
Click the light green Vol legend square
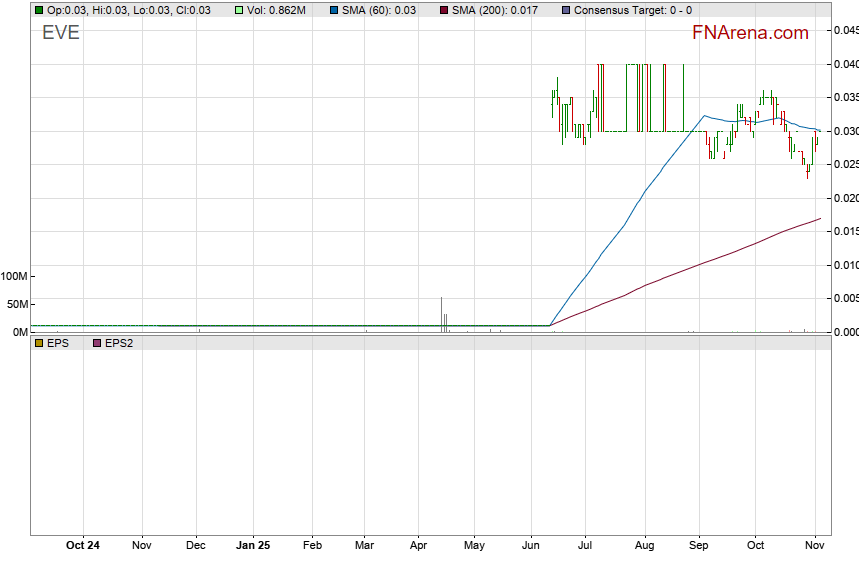[x=239, y=10]
